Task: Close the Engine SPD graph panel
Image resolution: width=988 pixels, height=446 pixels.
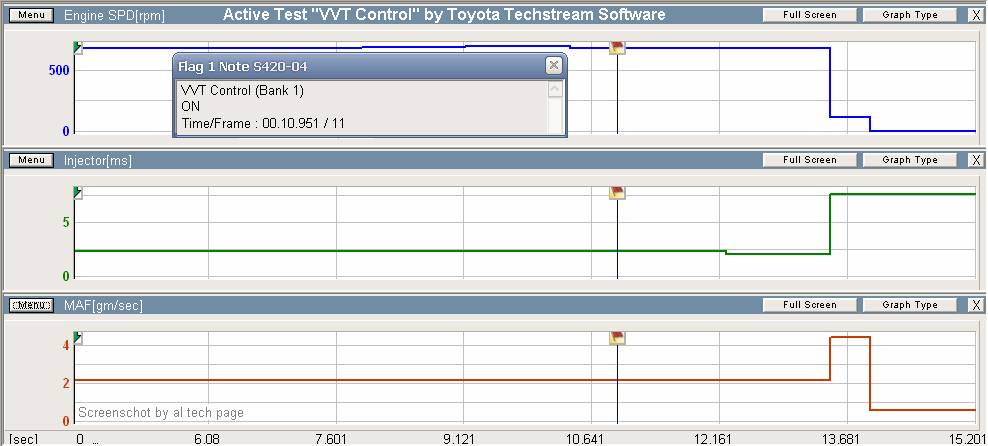Action: coord(976,15)
